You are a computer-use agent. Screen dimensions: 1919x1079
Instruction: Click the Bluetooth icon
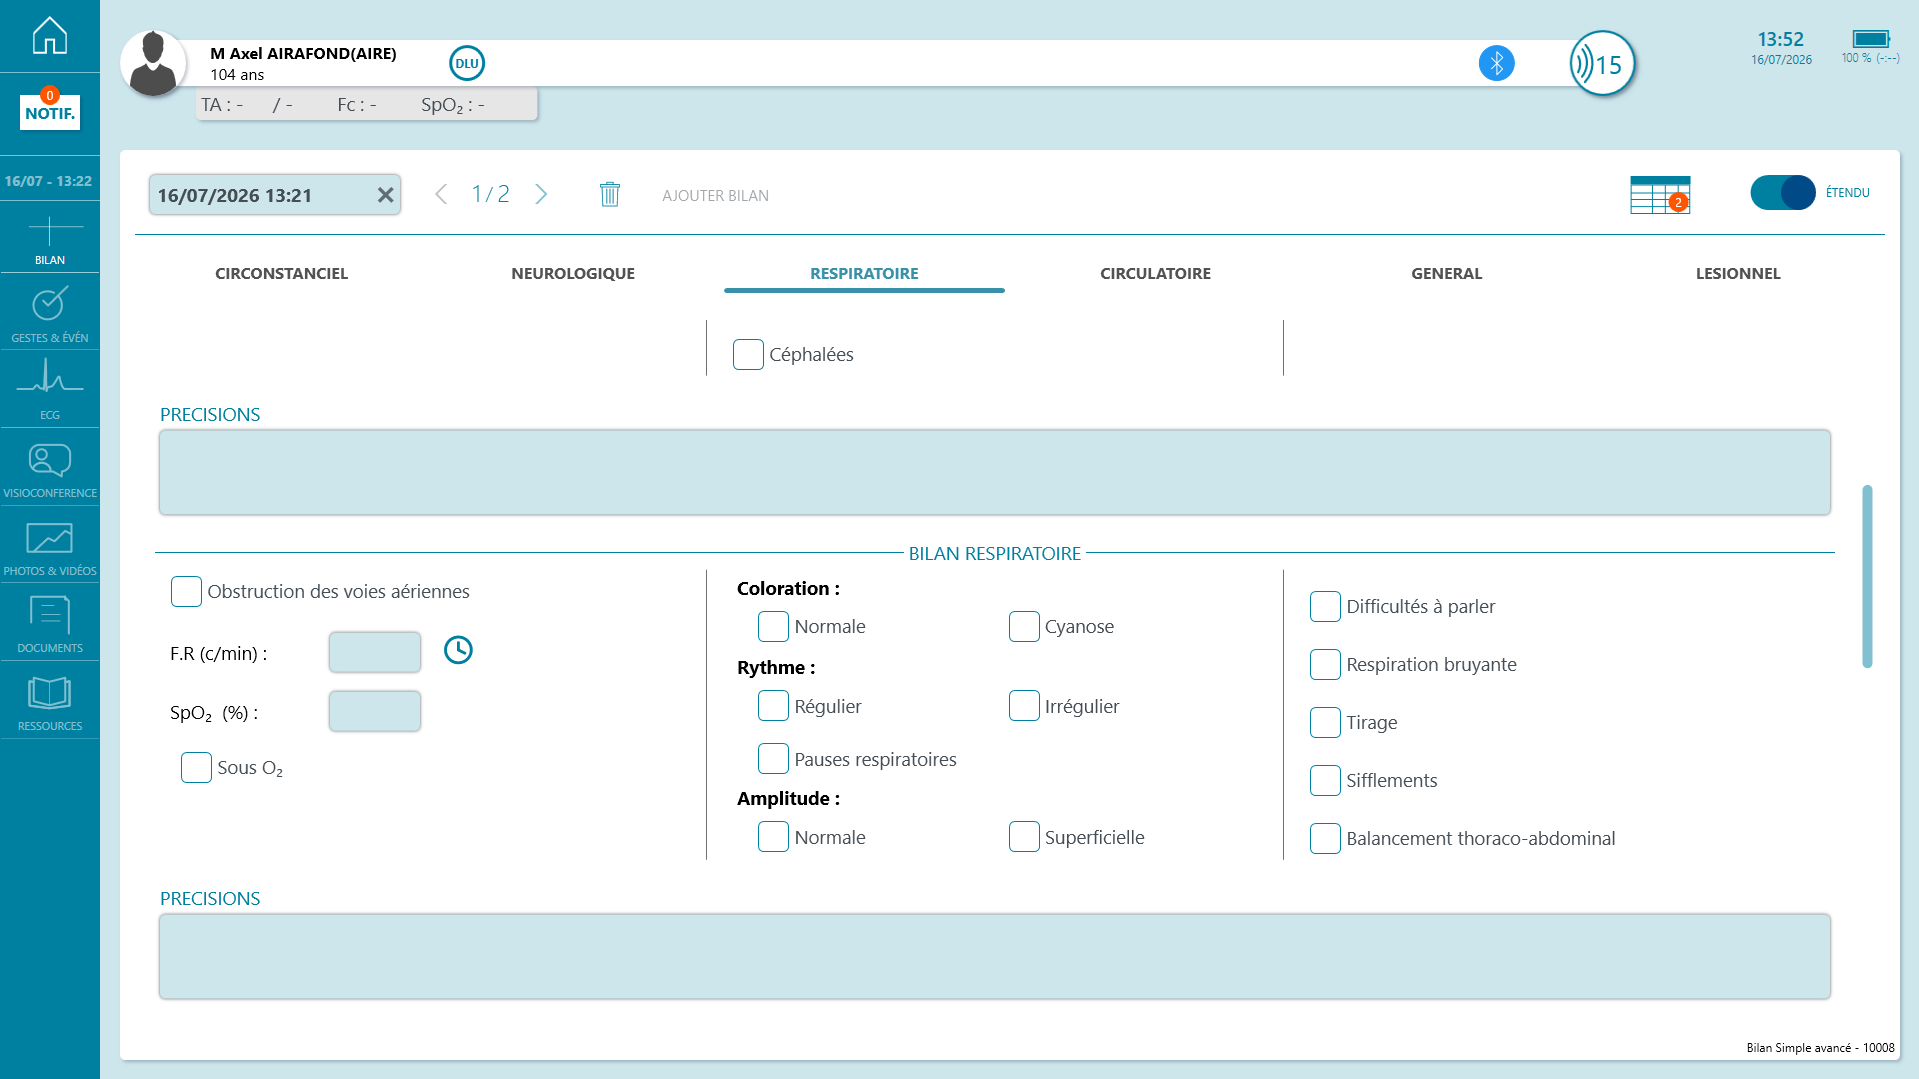(1496, 63)
